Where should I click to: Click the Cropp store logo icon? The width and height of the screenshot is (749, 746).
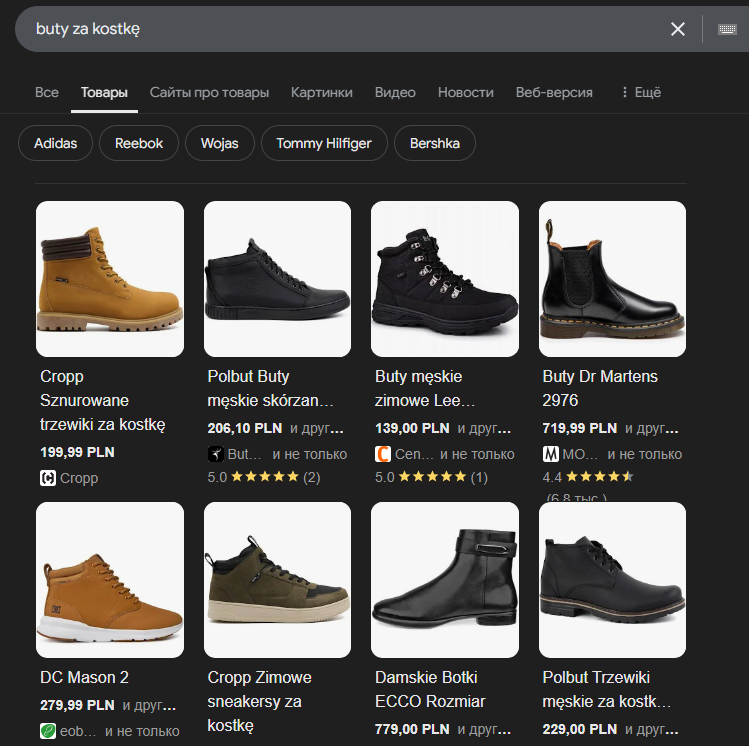[x=48, y=478]
